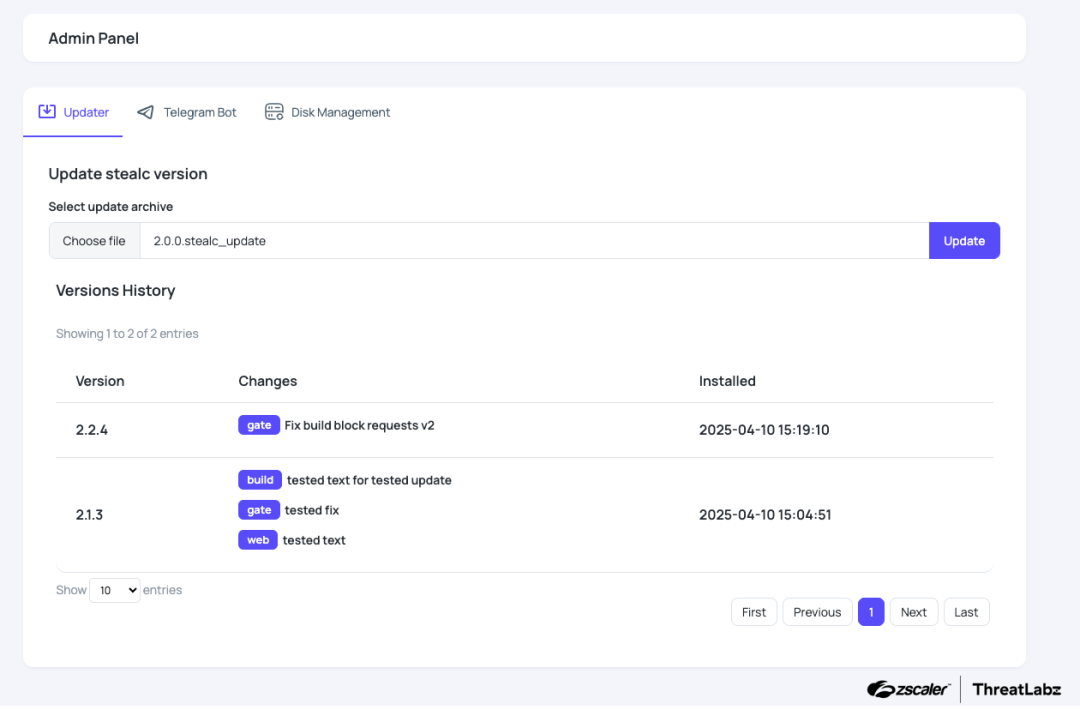Click the Update button
The image size is (1080, 710).
tap(963, 240)
